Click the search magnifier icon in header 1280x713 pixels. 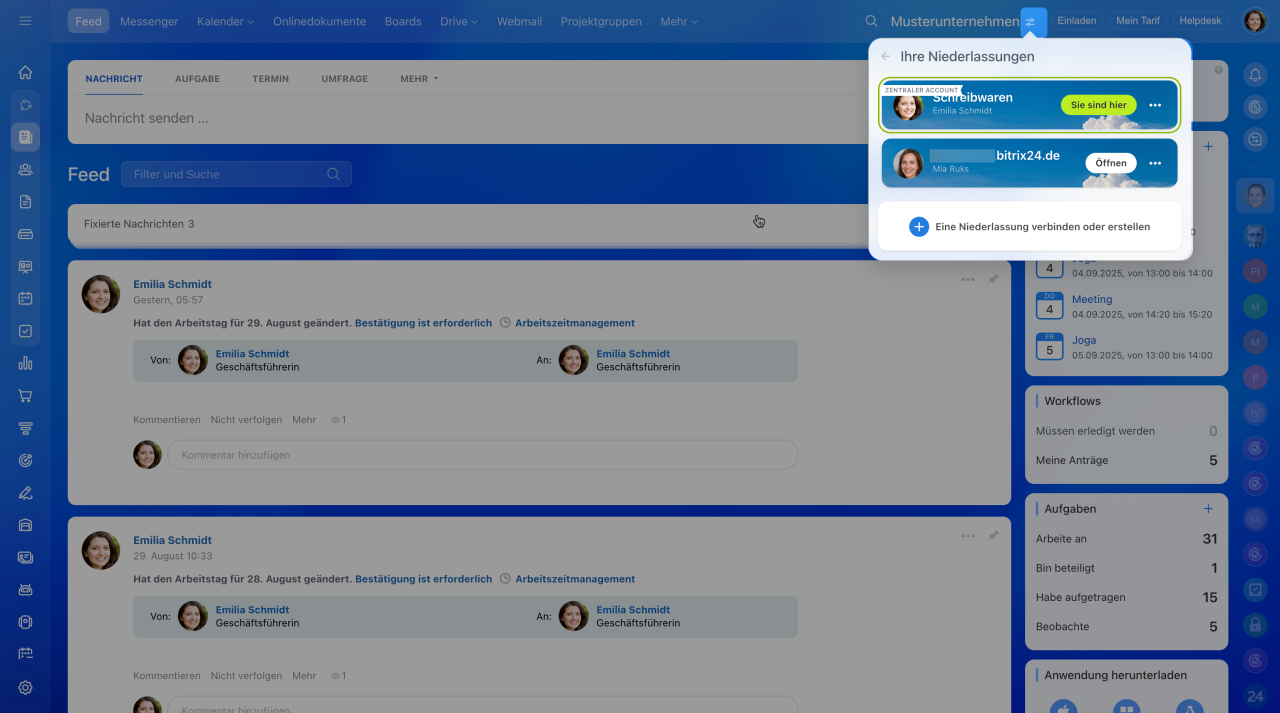click(871, 21)
